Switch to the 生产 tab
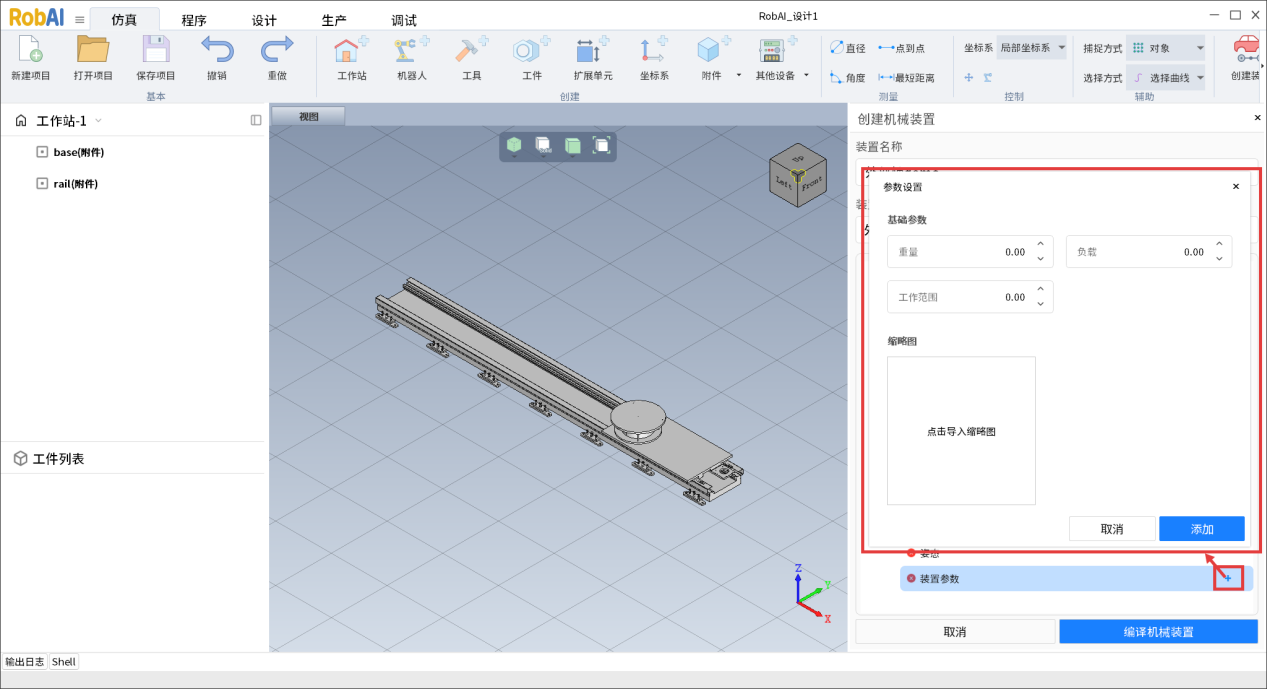 334,20
